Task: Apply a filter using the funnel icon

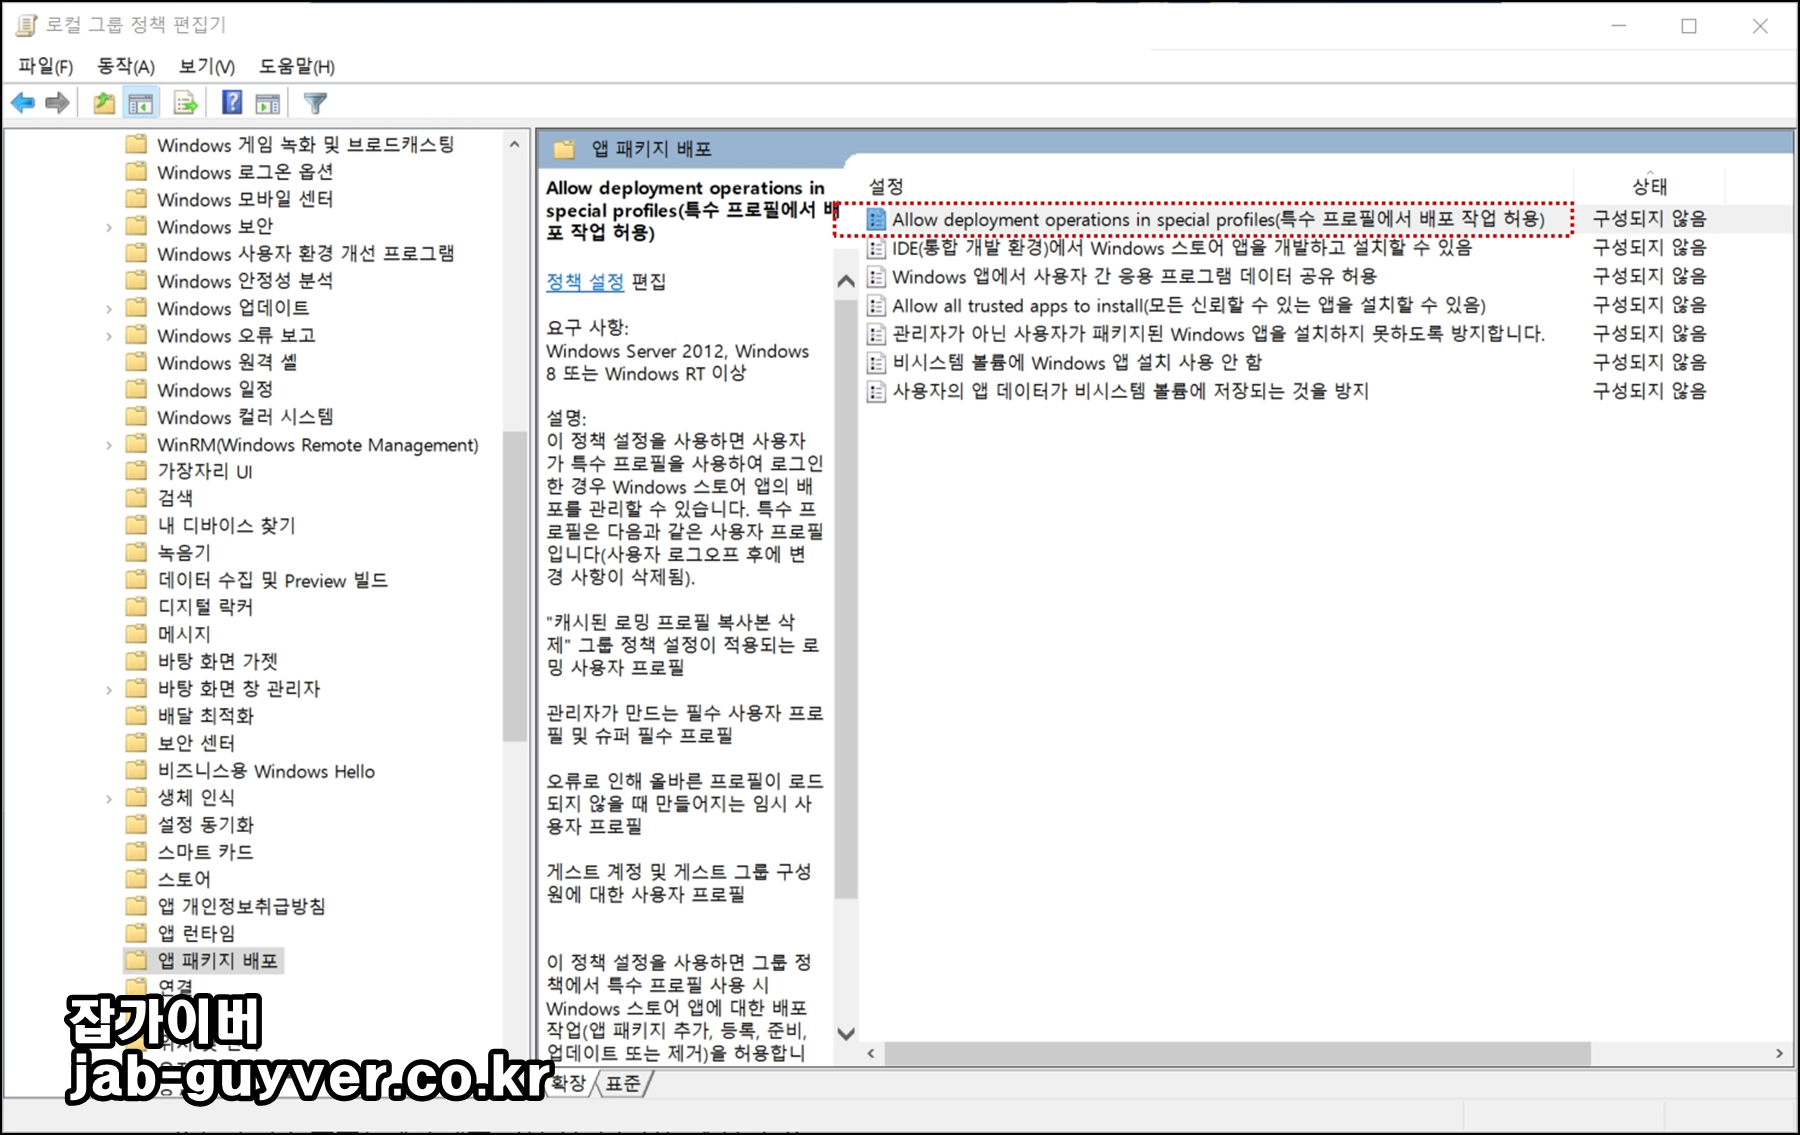Action: (x=314, y=102)
